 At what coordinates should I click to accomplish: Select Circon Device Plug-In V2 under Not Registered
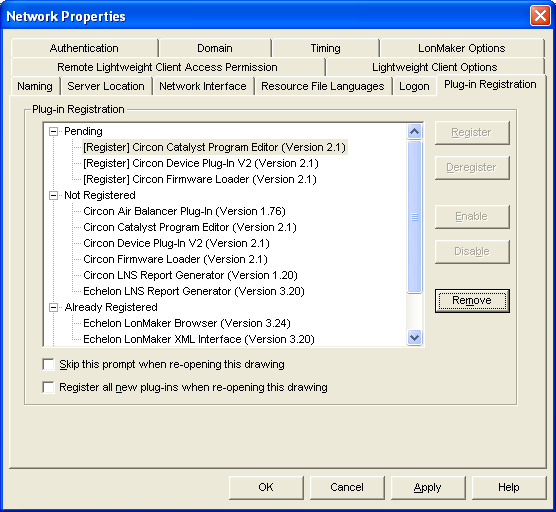(176, 243)
